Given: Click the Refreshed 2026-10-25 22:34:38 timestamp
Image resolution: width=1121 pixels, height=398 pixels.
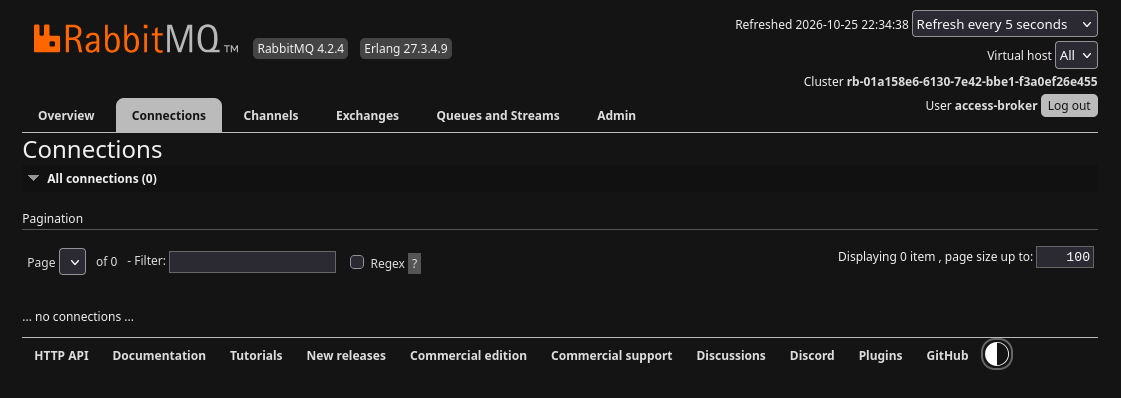Looking at the screenshot, I should [822, 24].
